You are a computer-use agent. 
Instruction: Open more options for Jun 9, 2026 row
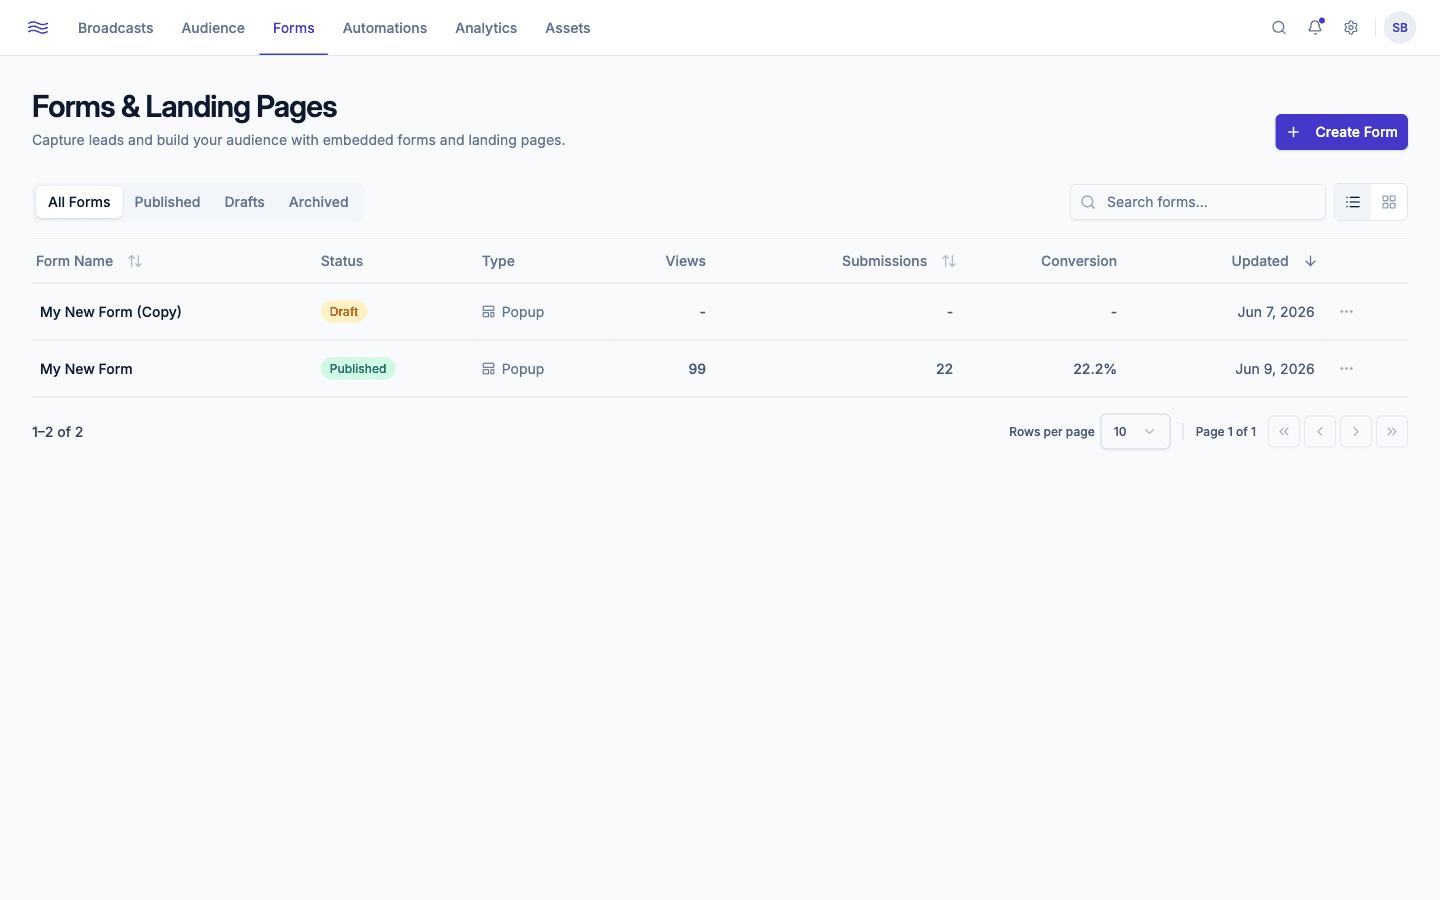pos(1347,369)
